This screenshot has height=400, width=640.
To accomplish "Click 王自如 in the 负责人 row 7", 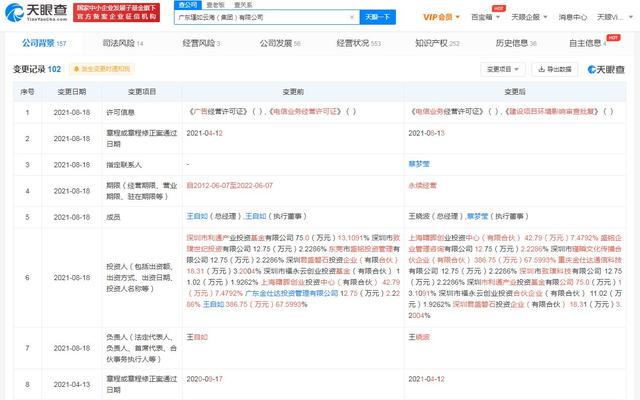I will coord(197,337).
